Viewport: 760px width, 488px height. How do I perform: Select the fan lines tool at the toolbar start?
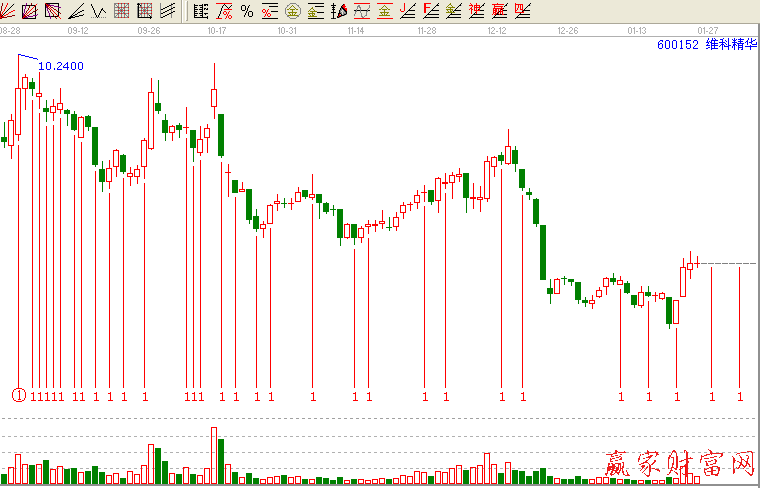10,11
